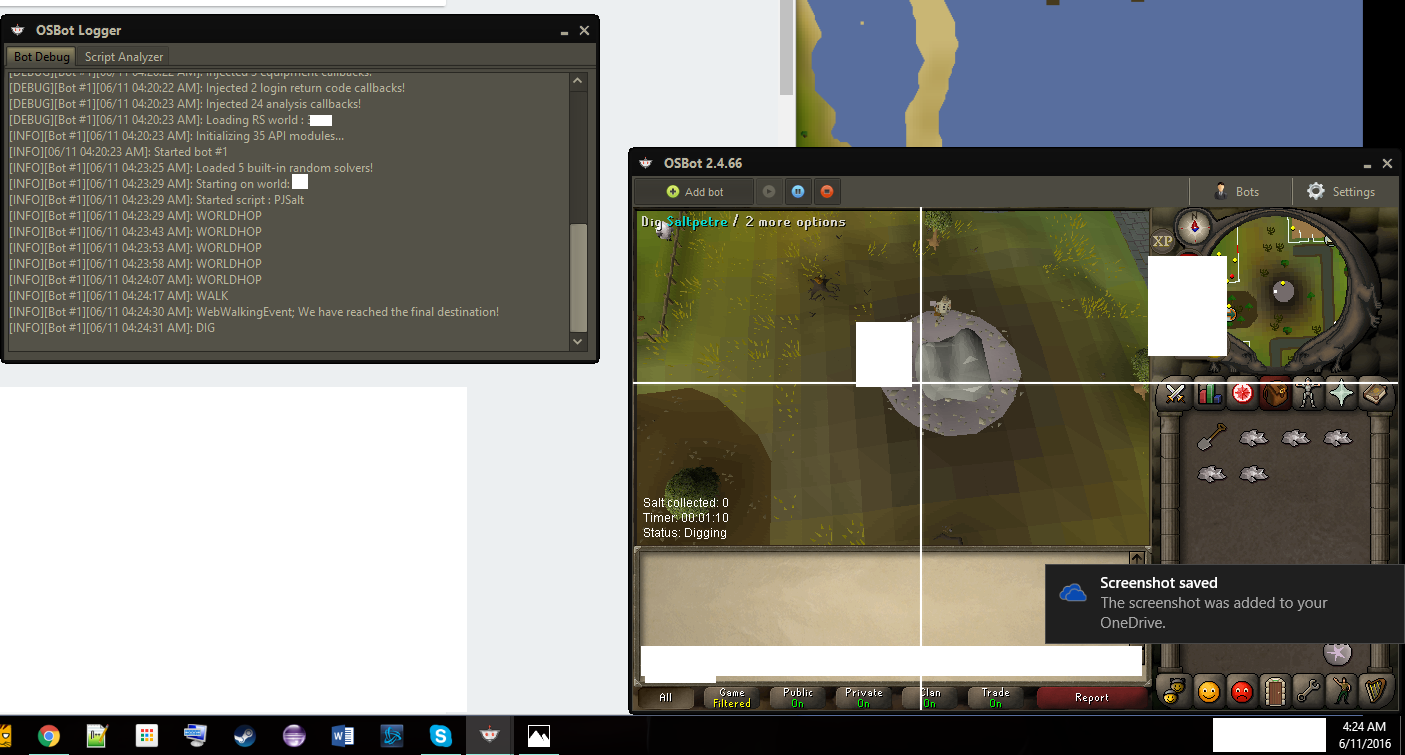
Task: Click the chatbox scroll up arrow
Action: [x=1136, y=559]
